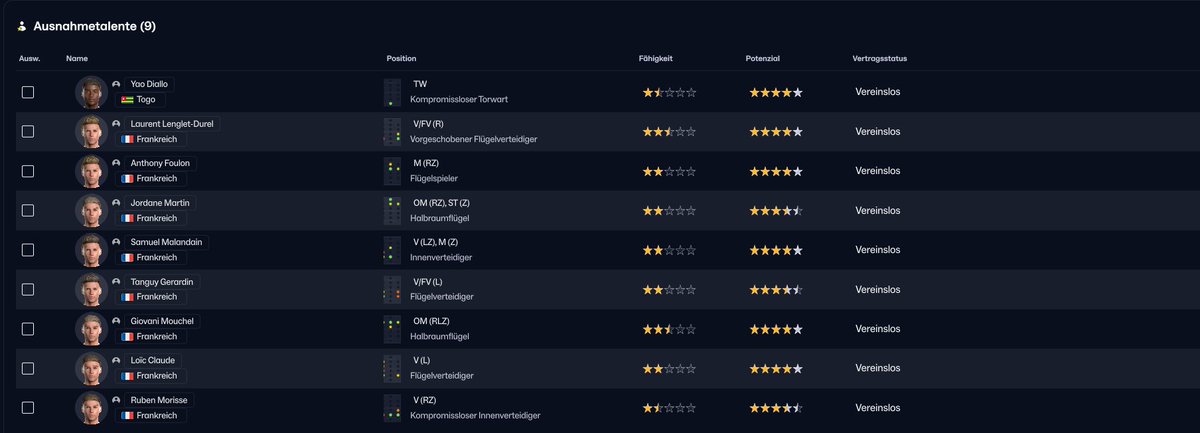Enable the checkbox for Tanguy Gerardin
This screenshot has width=1200, height=433.
[x=28, y=289]
